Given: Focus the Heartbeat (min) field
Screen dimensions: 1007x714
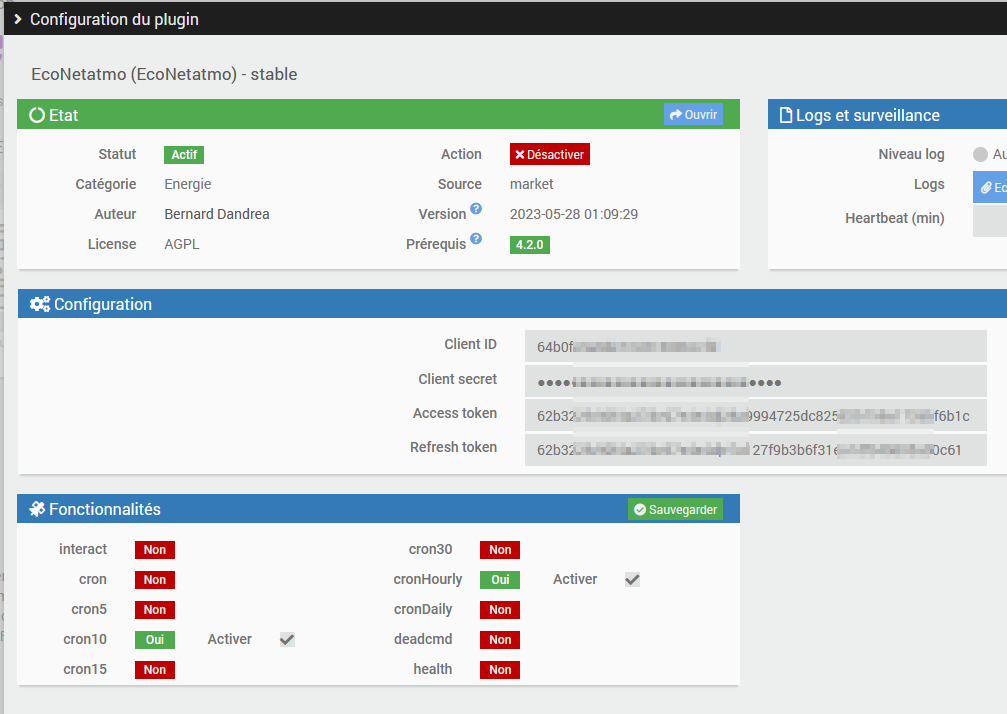Looking at the screenshot, I should click(x=990, y=221).
